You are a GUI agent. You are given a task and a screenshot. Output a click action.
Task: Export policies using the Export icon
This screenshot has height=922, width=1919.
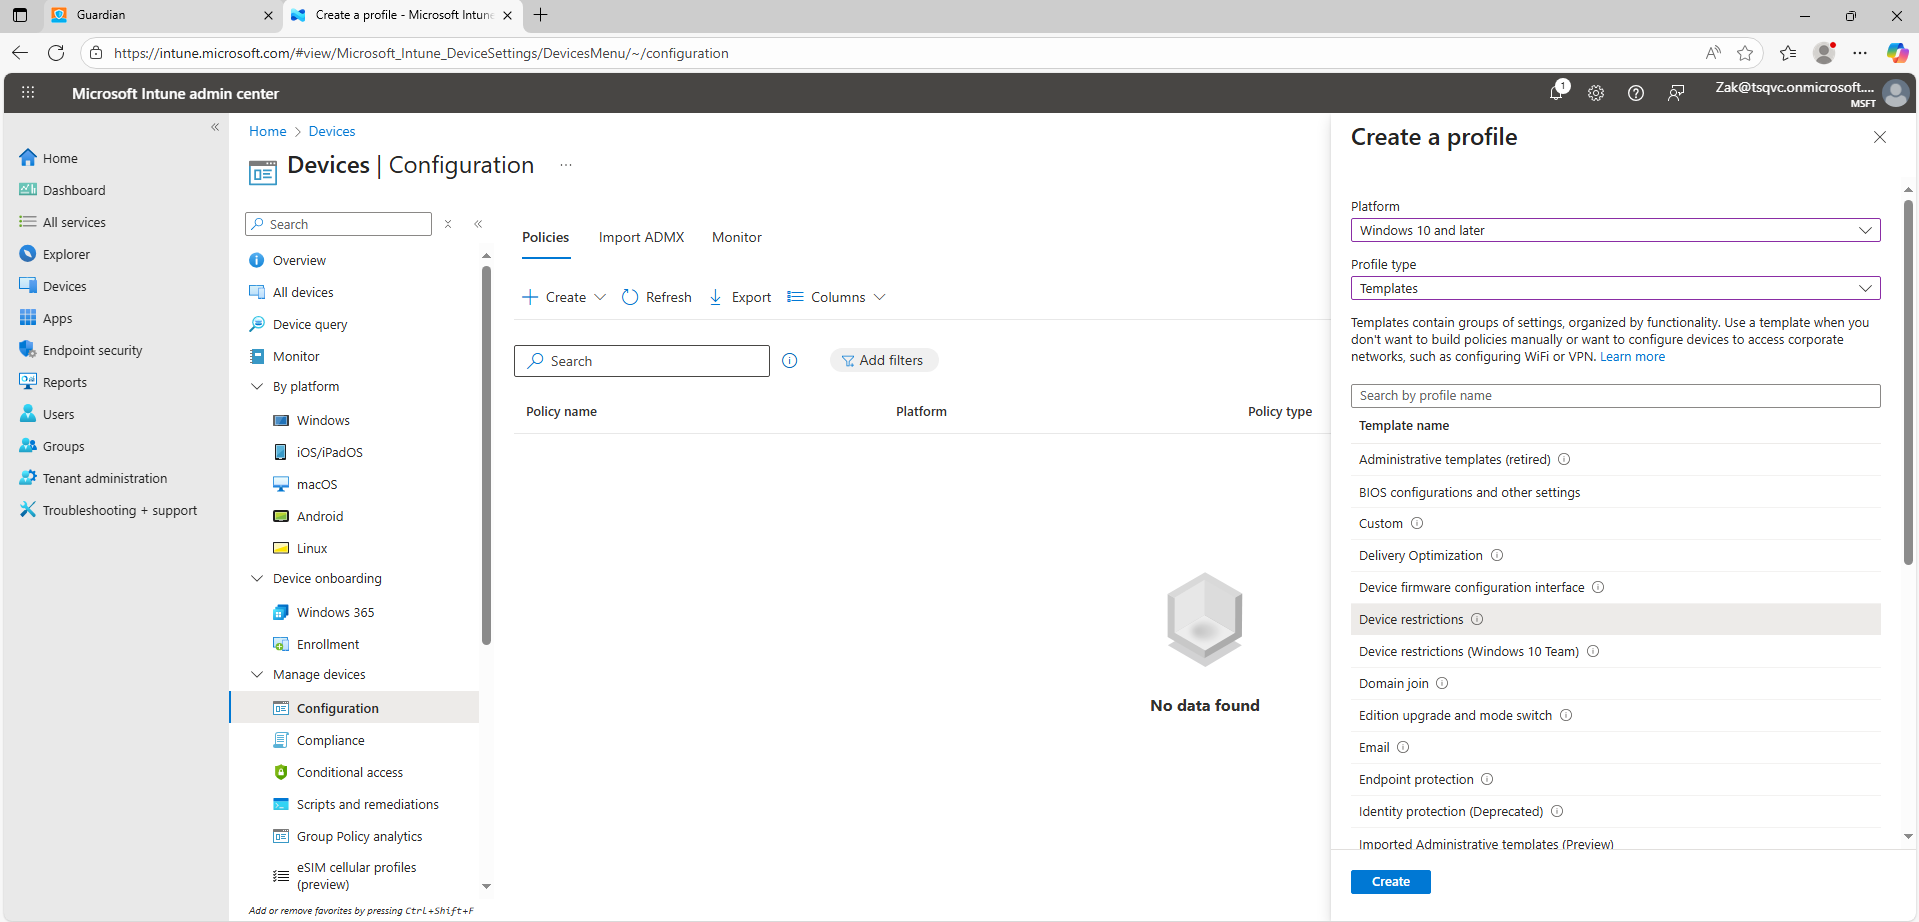point(716,297)
